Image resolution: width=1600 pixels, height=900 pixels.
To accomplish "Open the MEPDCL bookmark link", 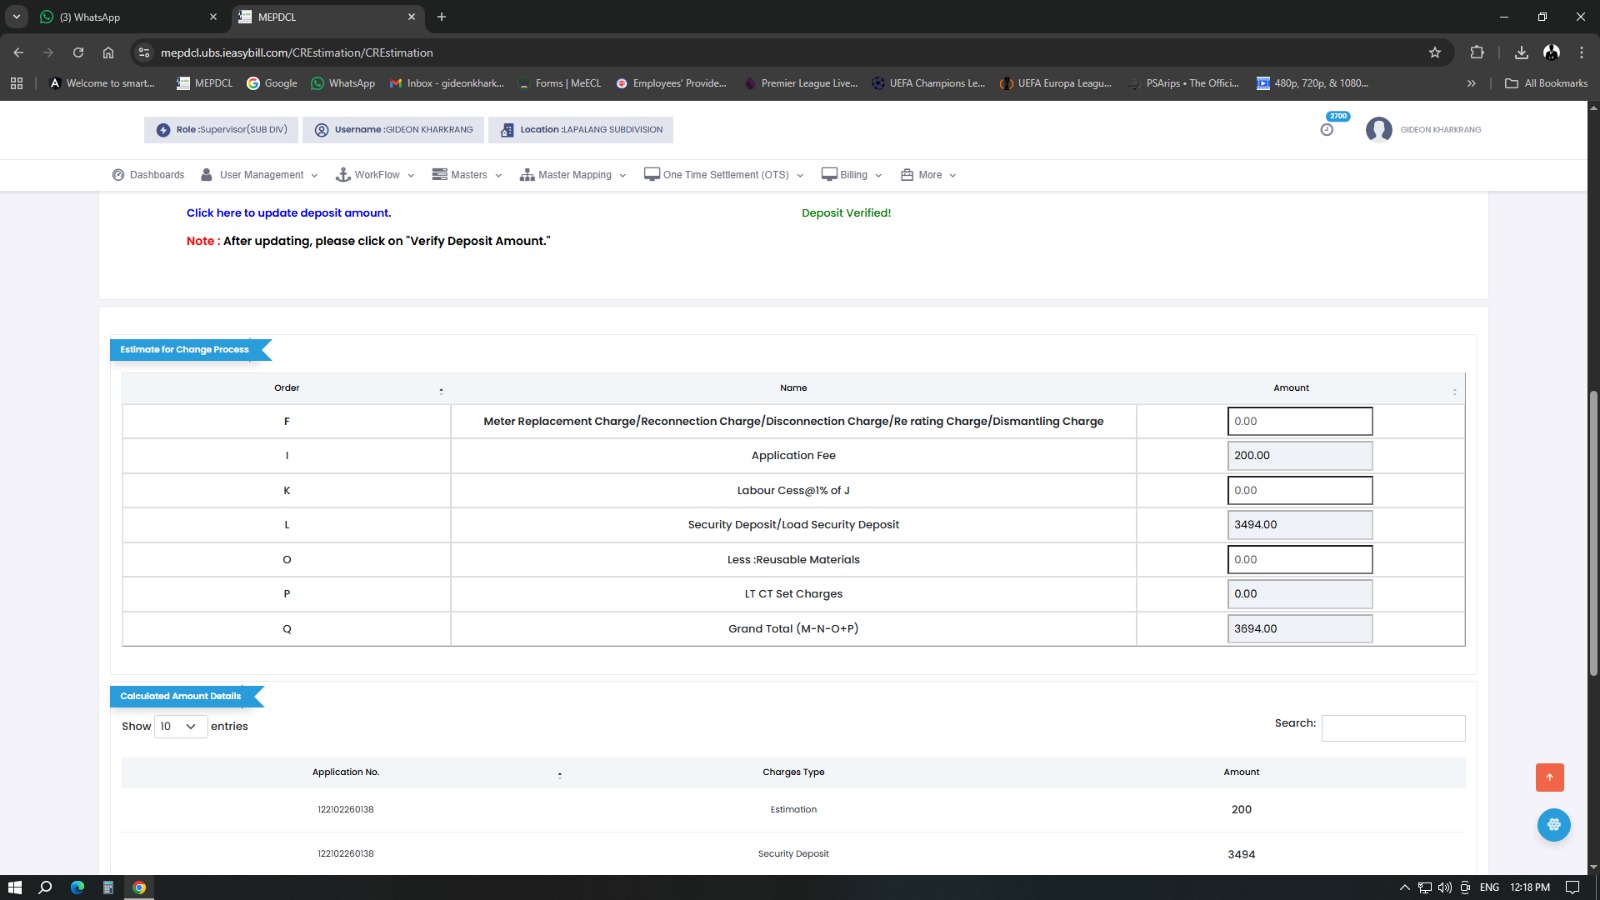I will [204, 83].
